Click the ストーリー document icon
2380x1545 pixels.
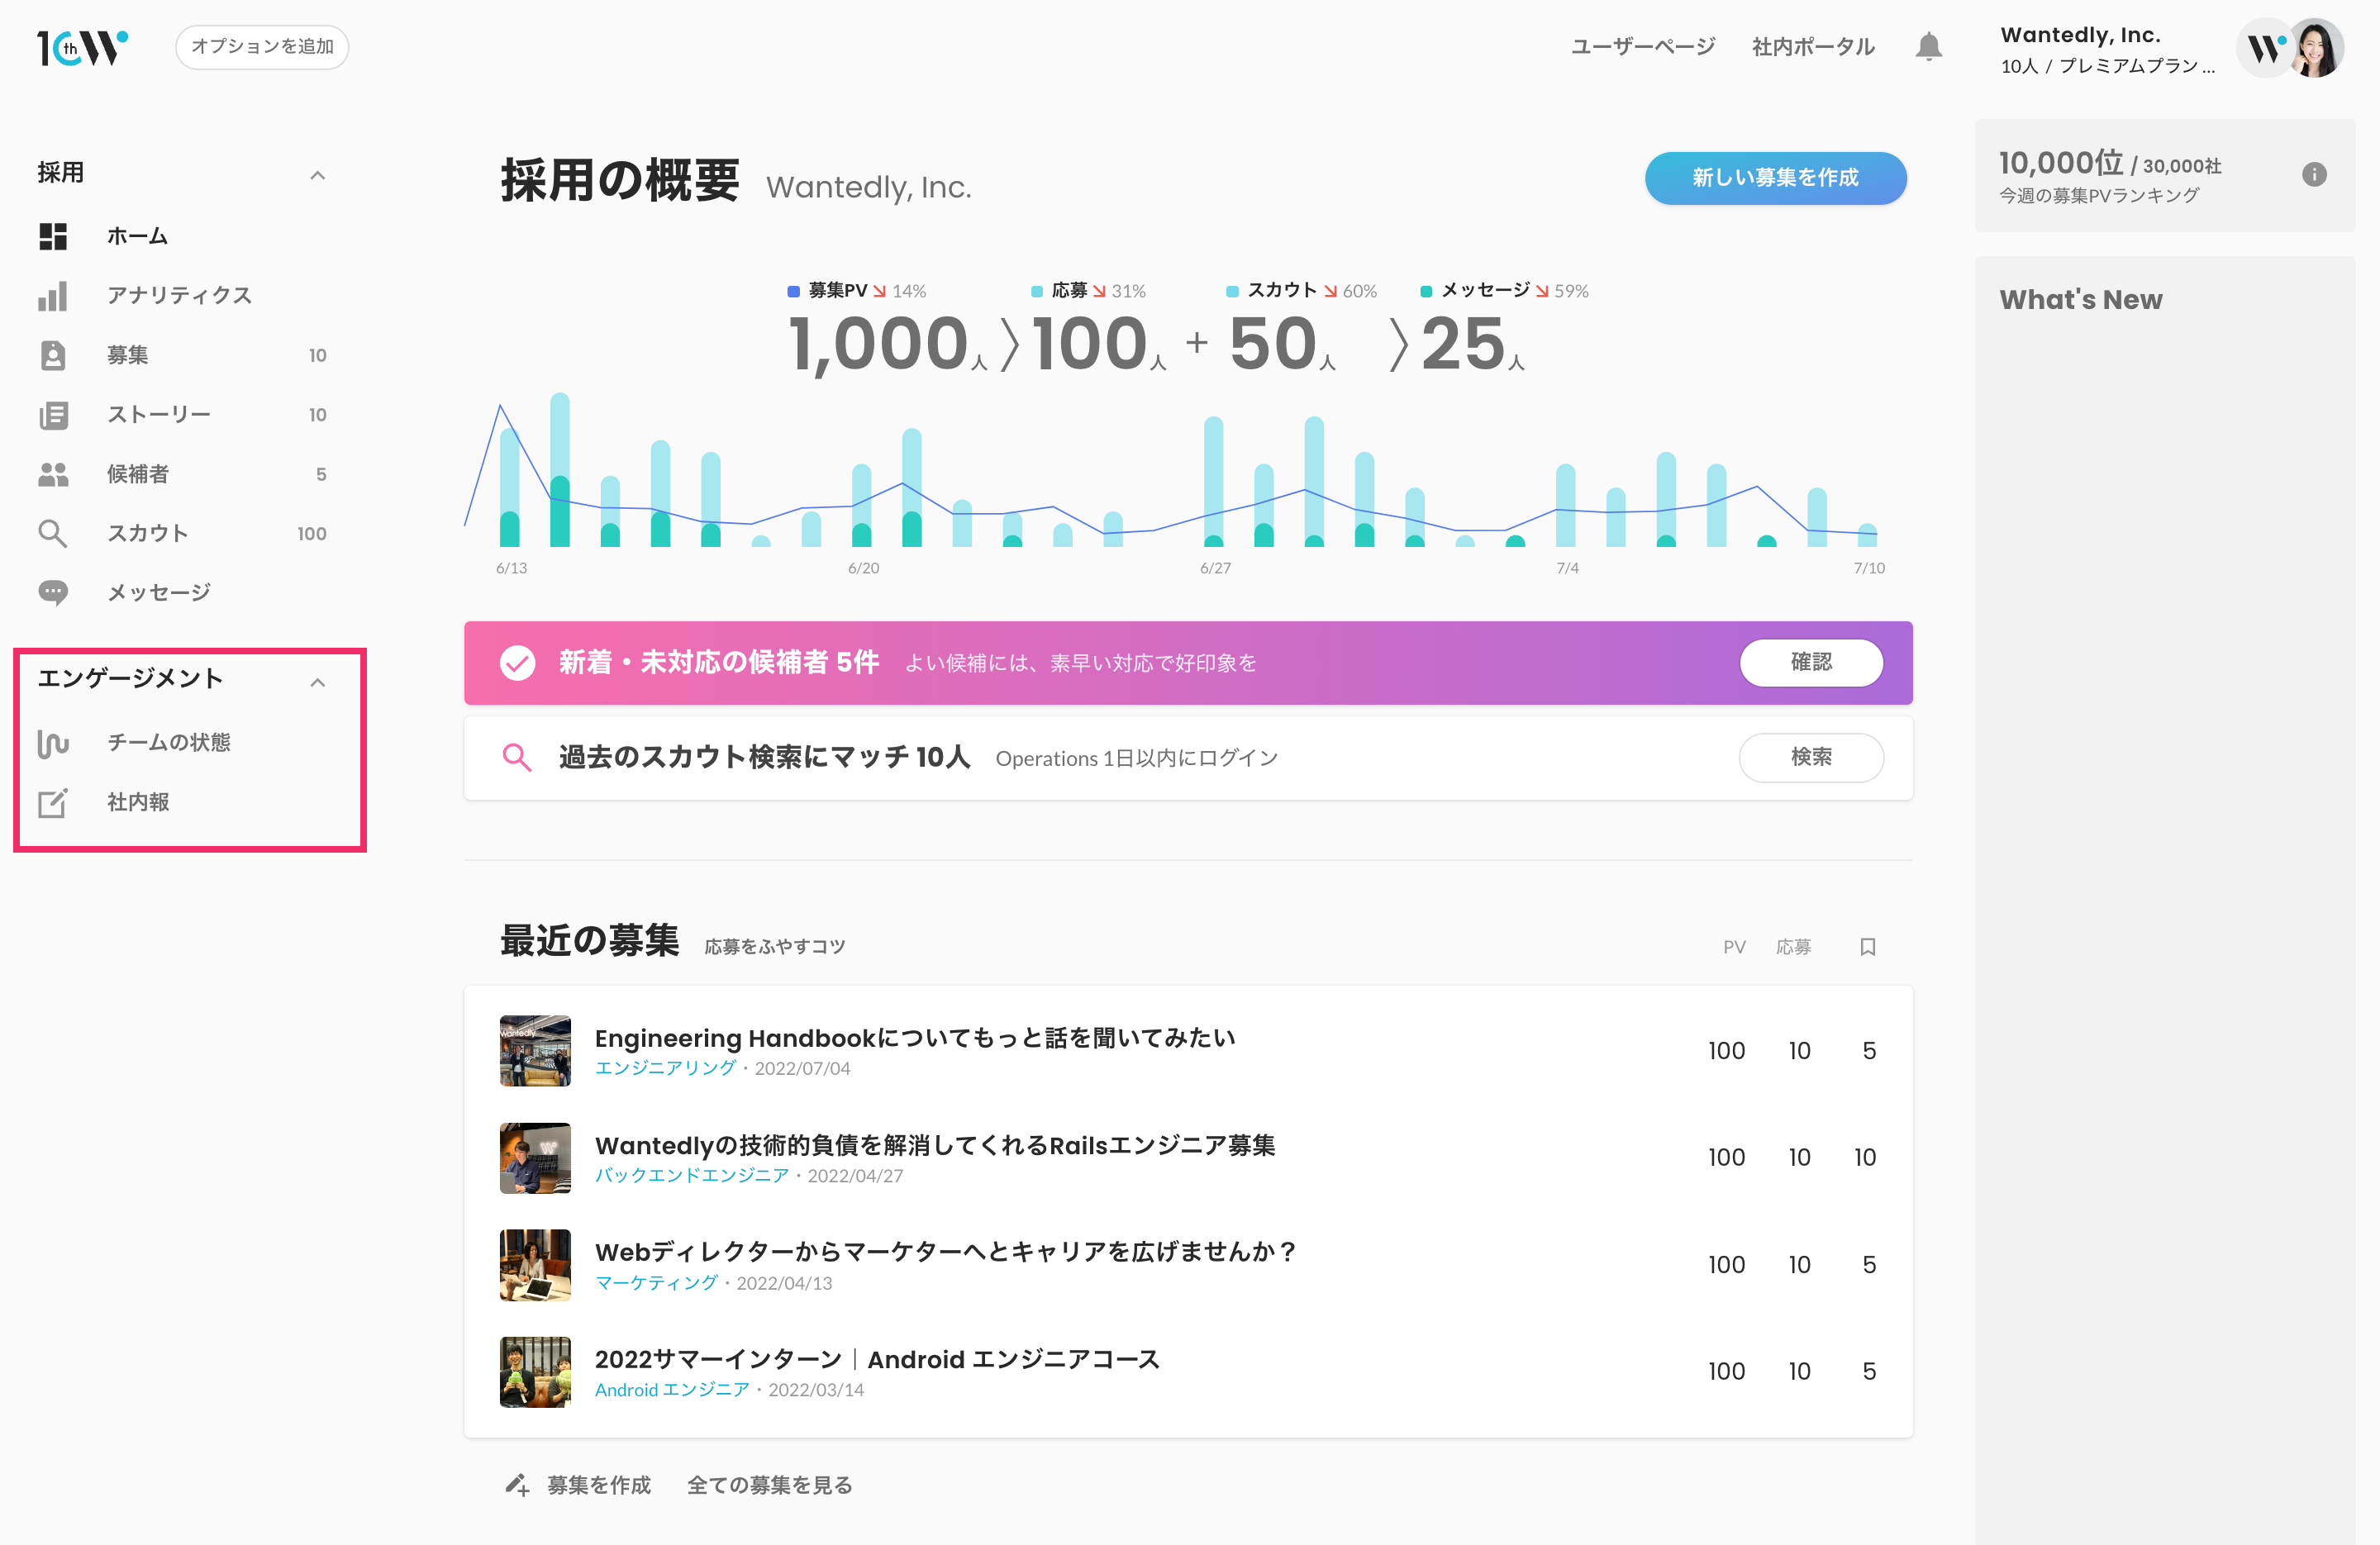[53, 415]
